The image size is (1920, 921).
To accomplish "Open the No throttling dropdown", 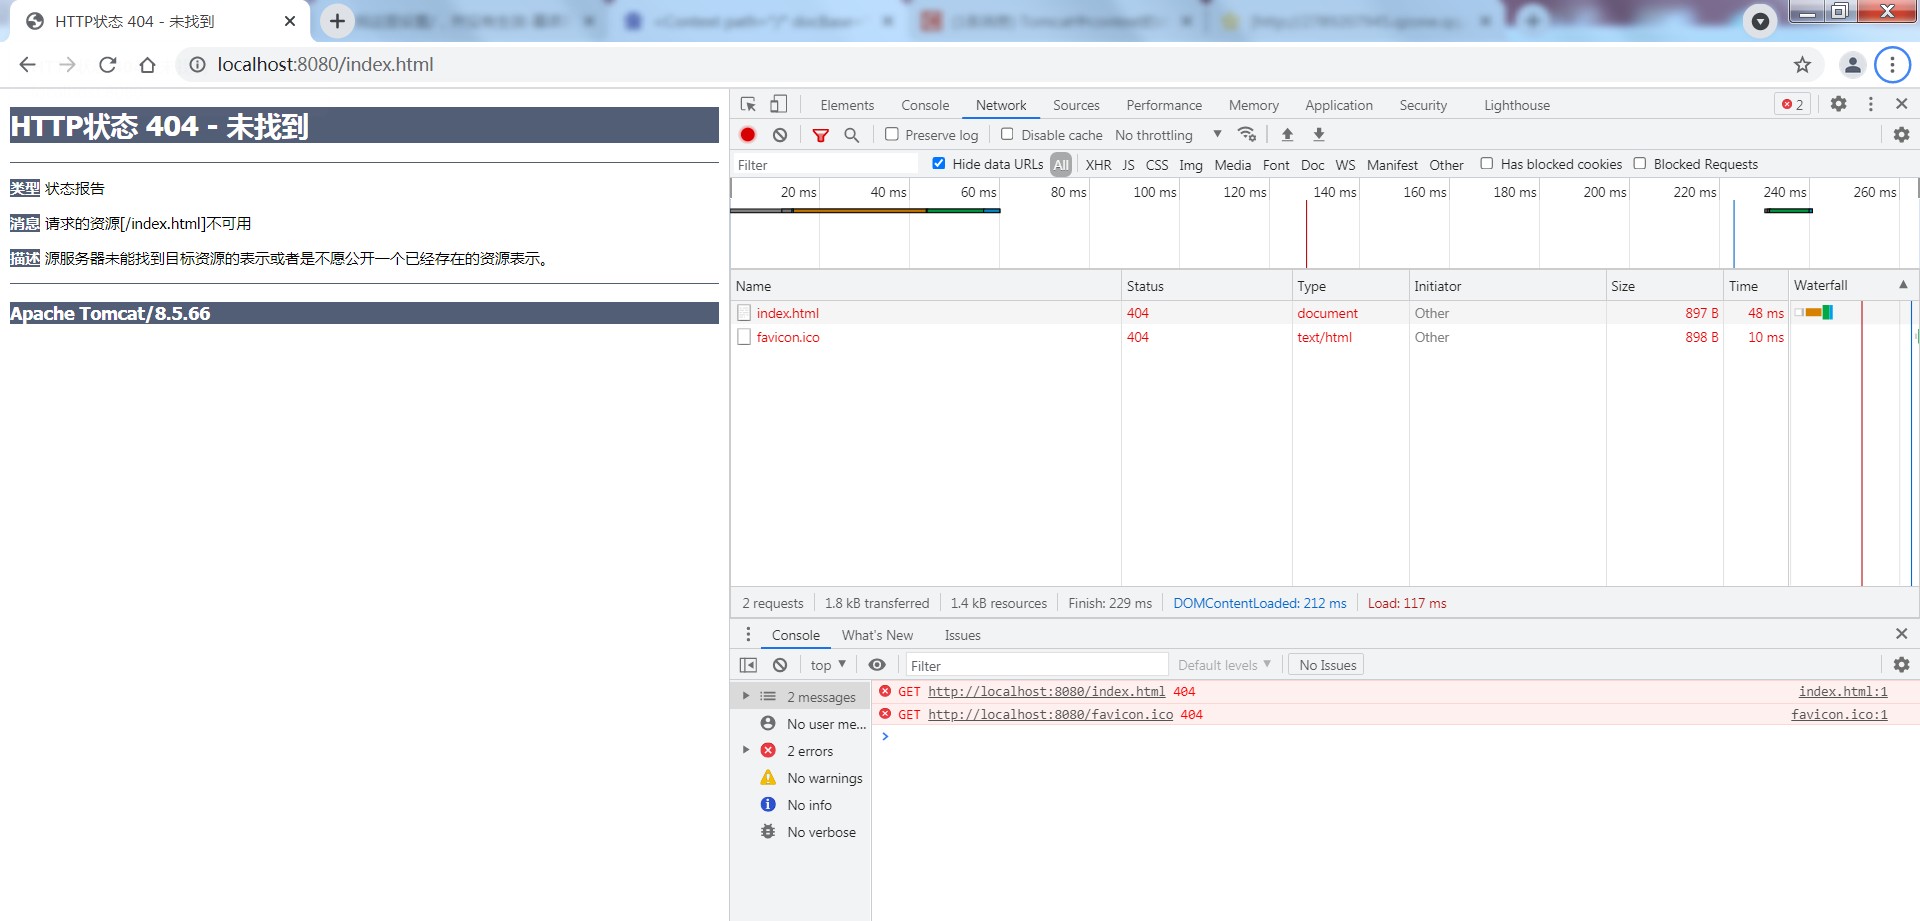I will tap(1168, 135).
